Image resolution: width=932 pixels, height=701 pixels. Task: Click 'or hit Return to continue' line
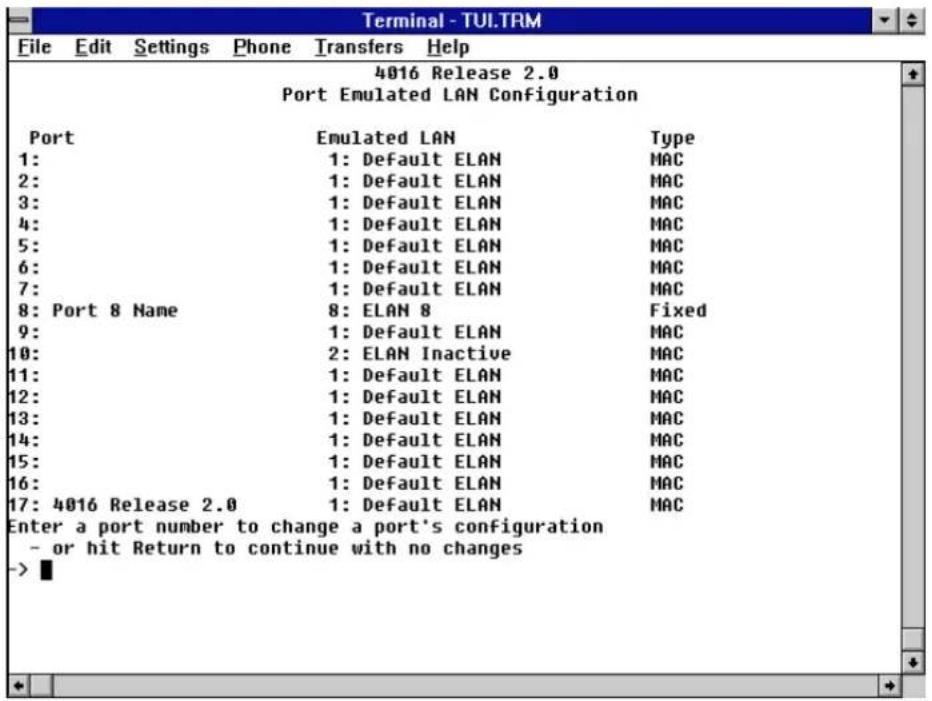[x=276, y=548]
